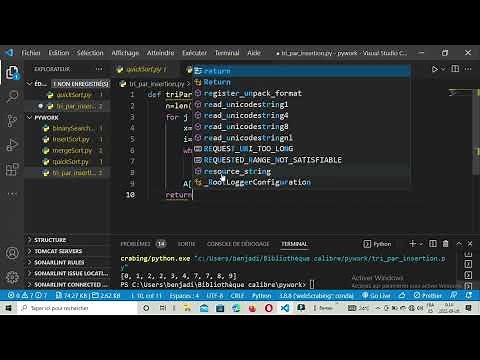Select the Python terminal shell label
The image size is (480, 360).
[377, 244]
